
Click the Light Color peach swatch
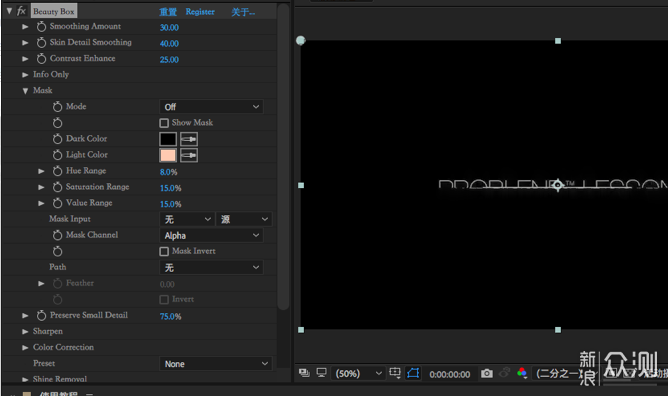[168, 155]
